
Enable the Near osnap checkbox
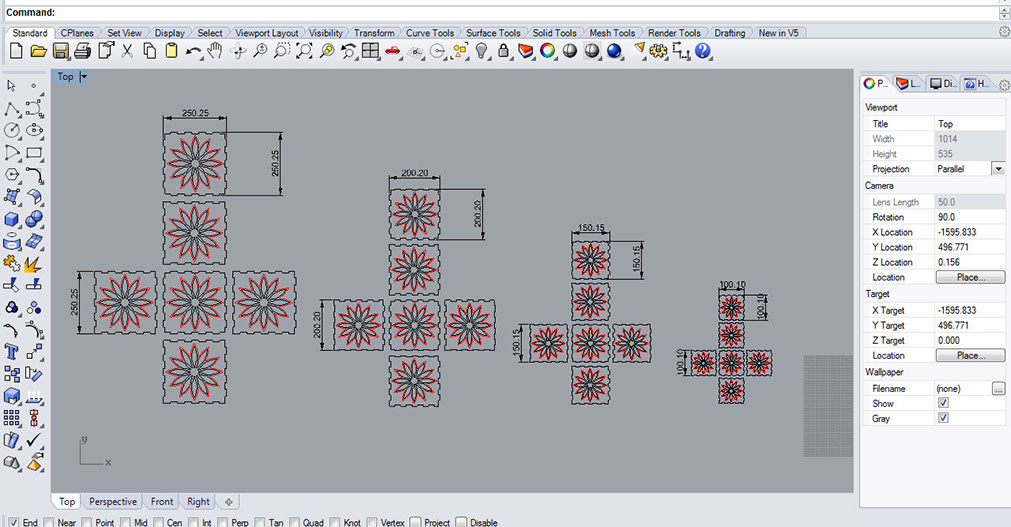coord(48,522)
